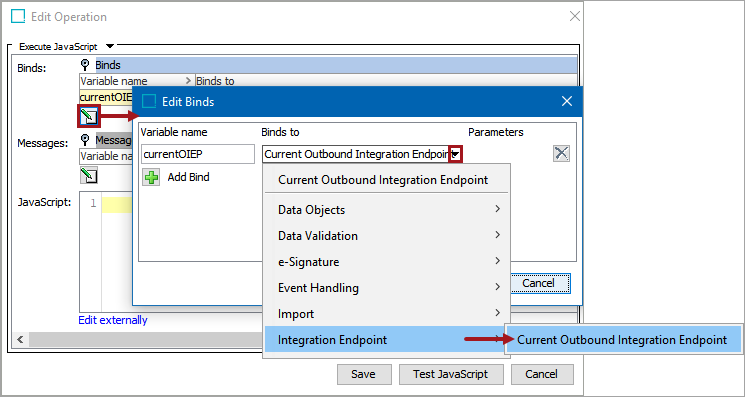
Task: Open the Edit externally link
Action: click(113, 320)
